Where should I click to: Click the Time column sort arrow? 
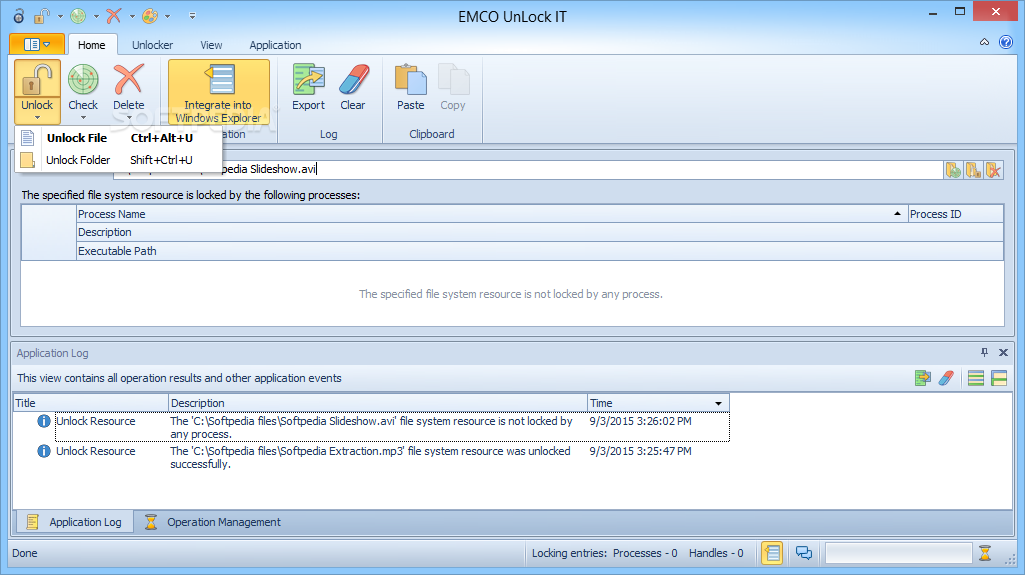718,403
